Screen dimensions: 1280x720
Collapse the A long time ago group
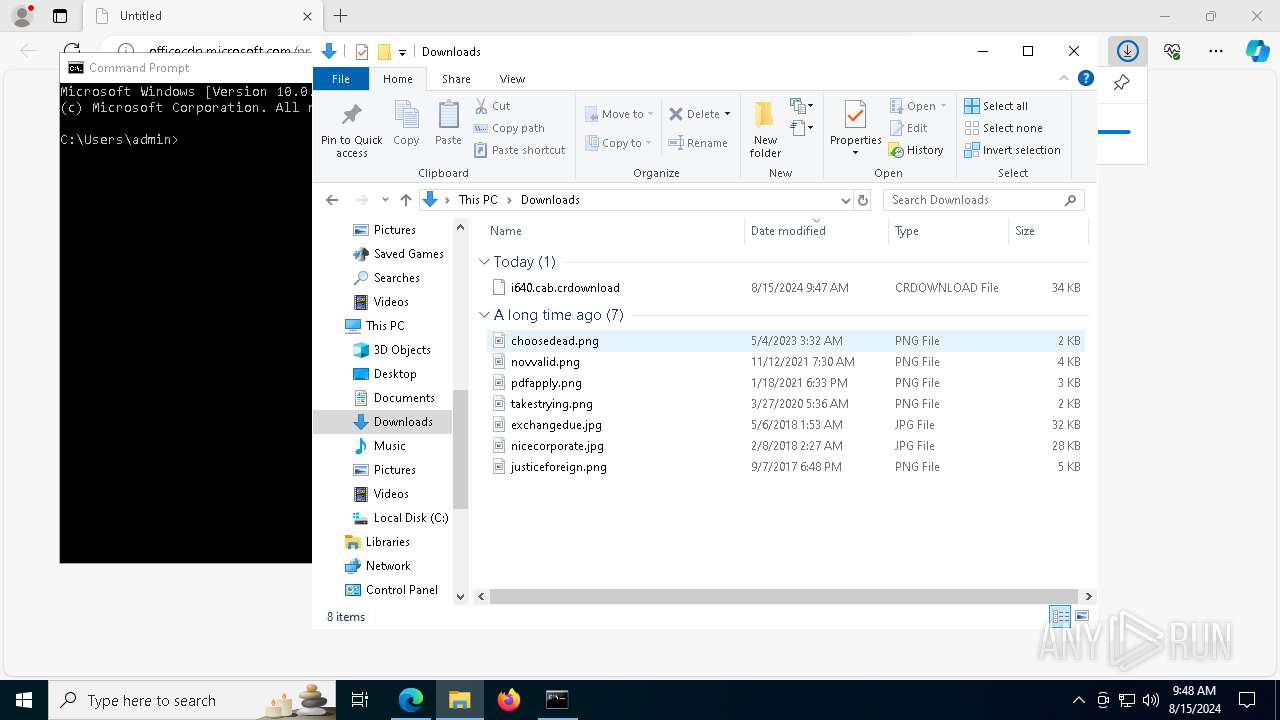[484, 315]
